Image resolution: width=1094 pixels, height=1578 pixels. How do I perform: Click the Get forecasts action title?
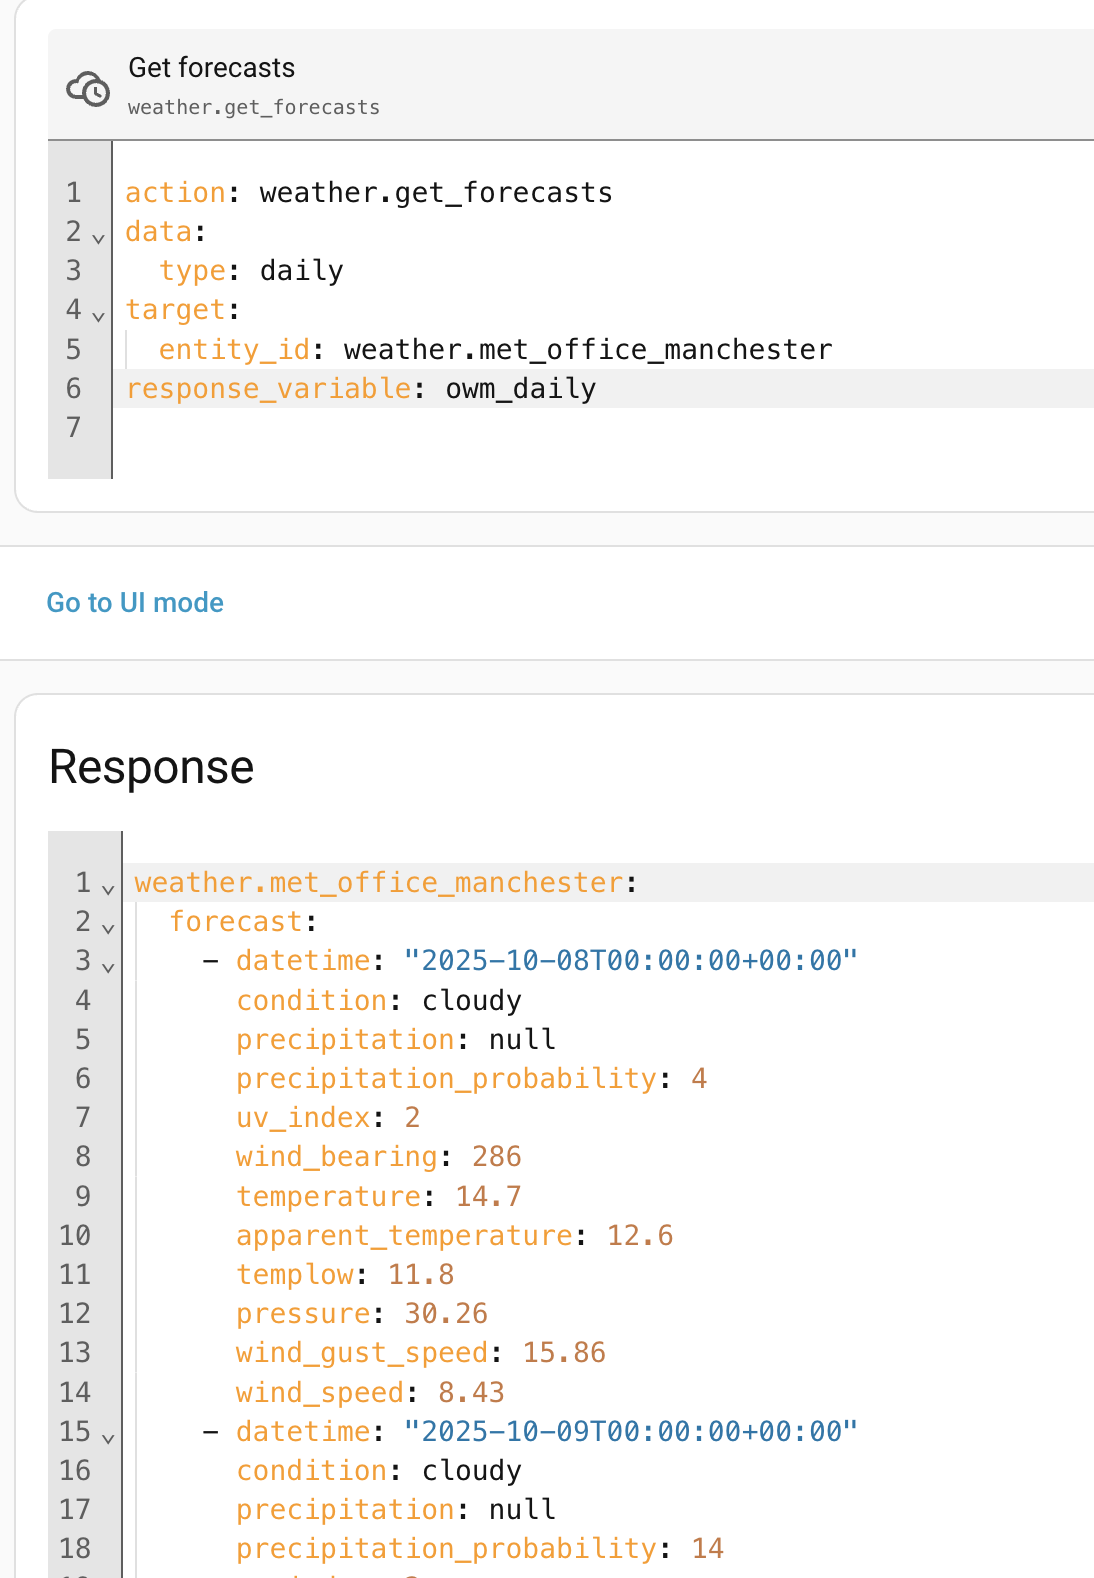tap(212, 68)
